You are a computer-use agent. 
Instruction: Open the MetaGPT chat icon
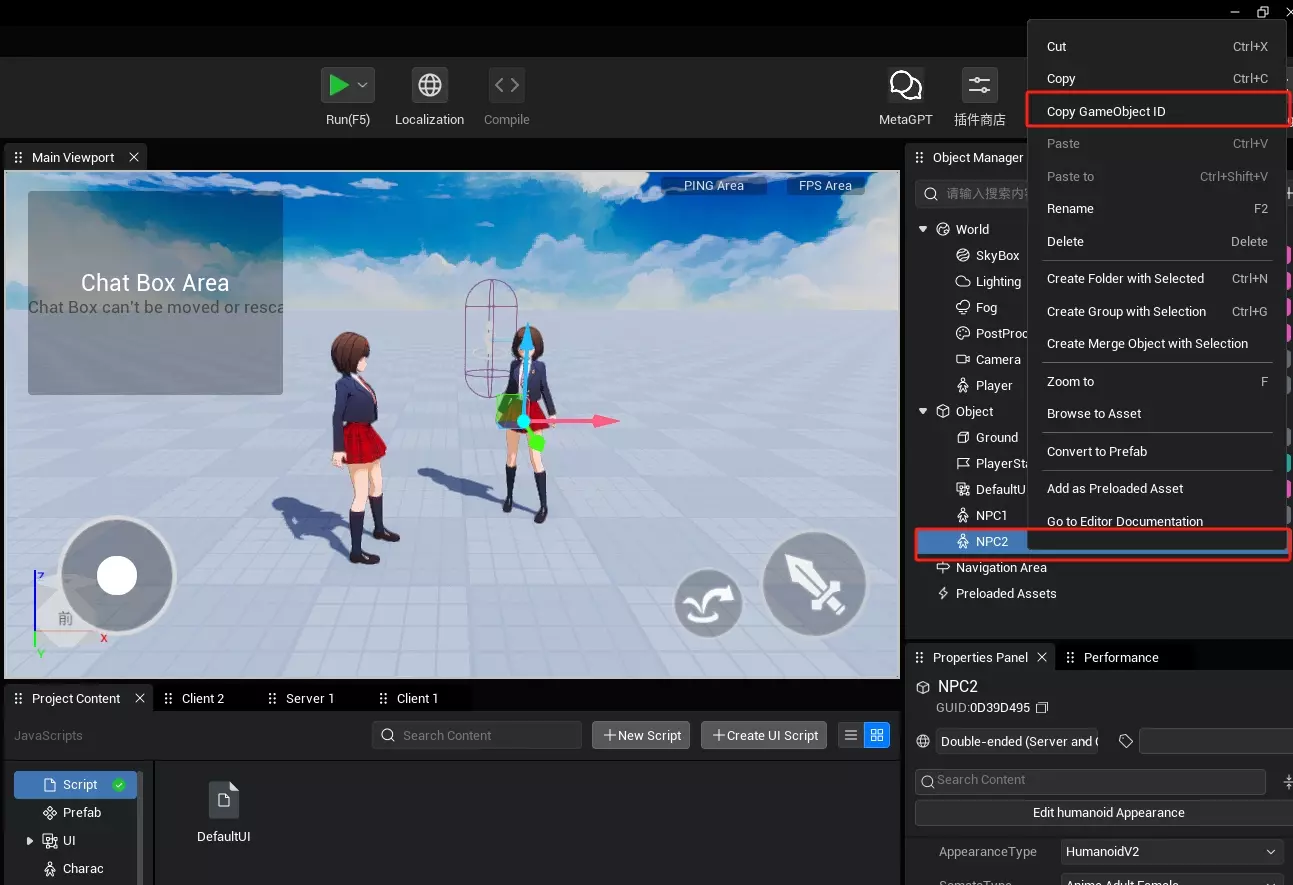[x=906, y=85]
